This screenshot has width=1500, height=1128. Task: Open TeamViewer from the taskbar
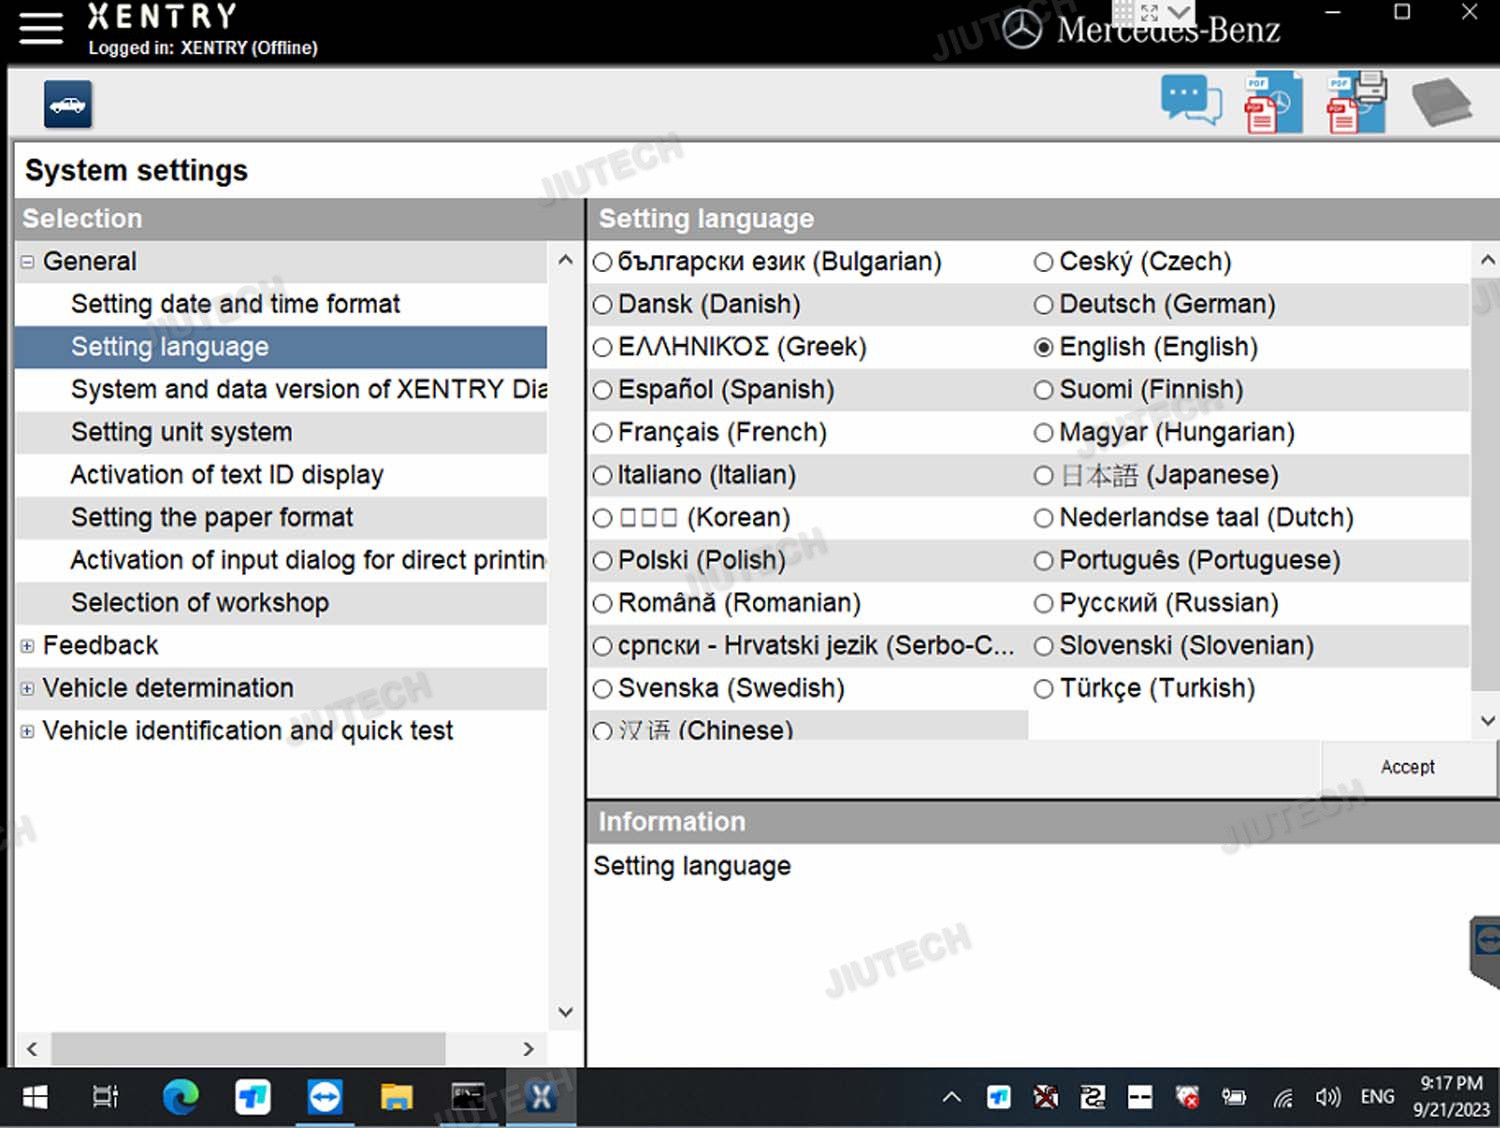[325, 1097]
